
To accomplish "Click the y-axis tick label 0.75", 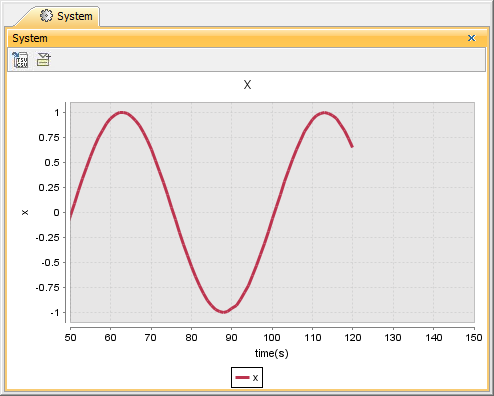I will 49,137.
